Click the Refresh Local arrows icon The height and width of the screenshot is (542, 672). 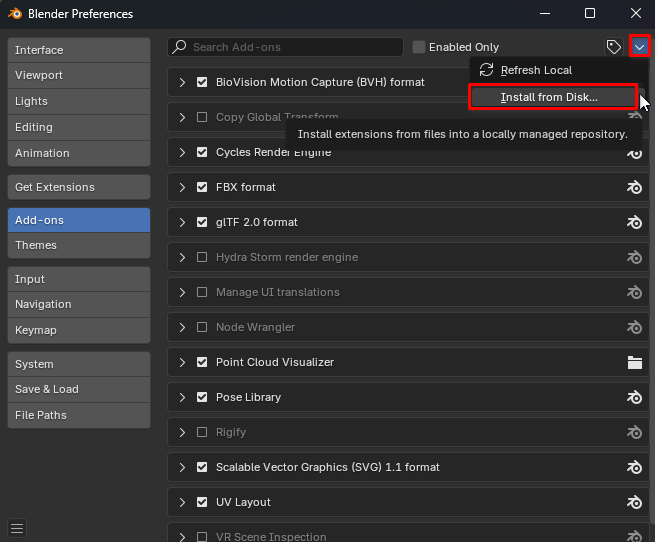[x=486, y=70]
